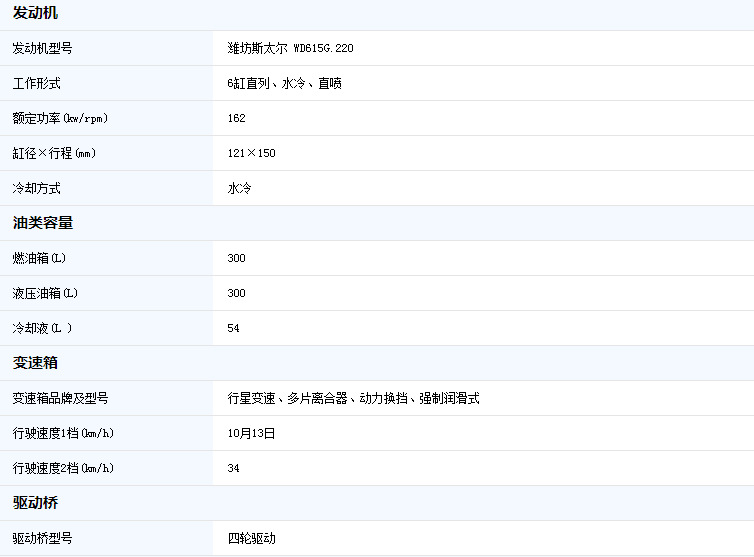Click the 驱动桥 section header
The image size is (754, 557).
tap(35, 503)
